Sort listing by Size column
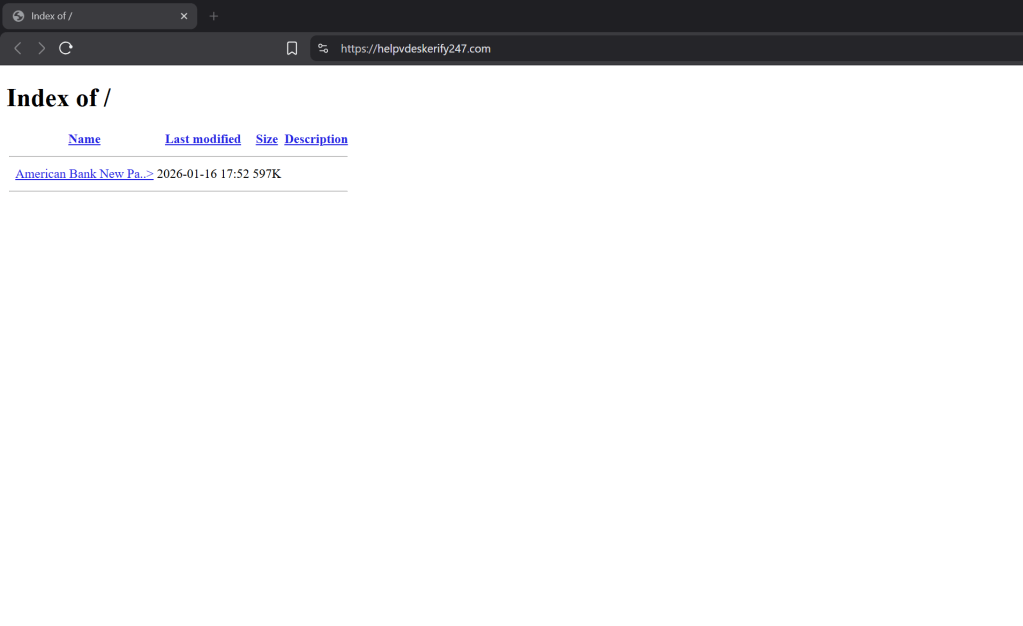Viewport: 1023px width, 626px height. pos(266,139)
